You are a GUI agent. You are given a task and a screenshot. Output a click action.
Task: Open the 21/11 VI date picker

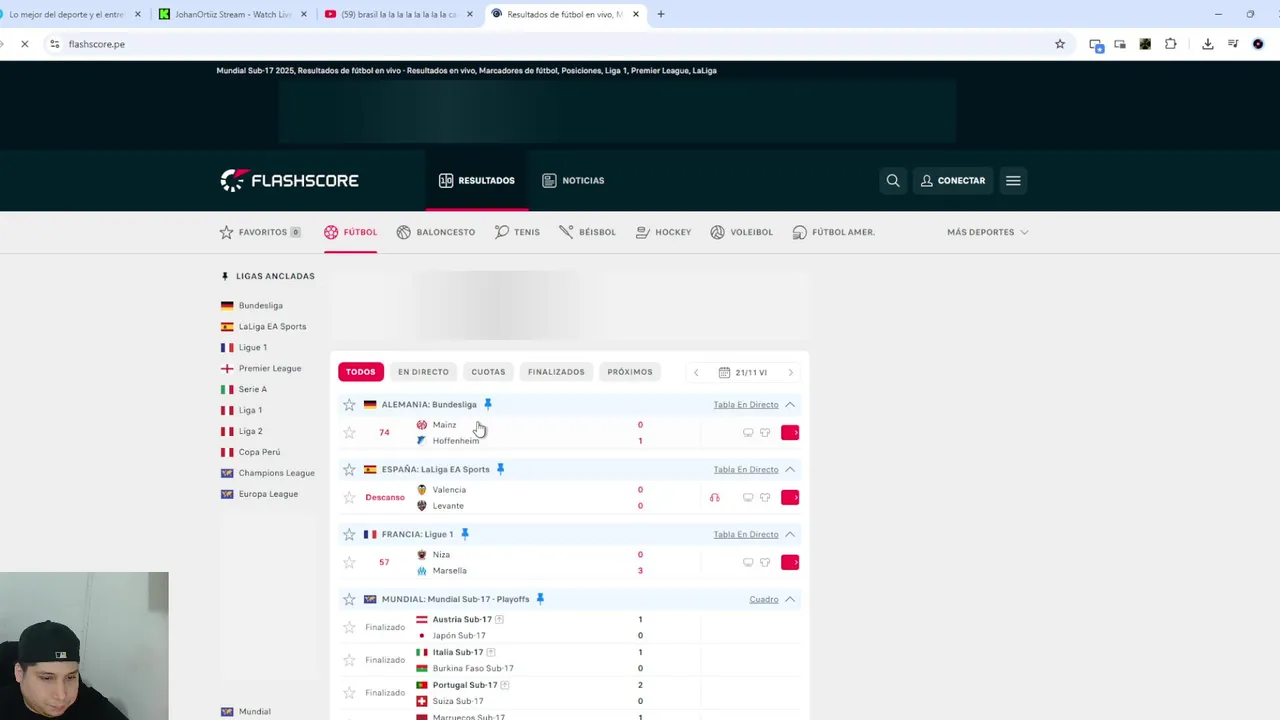pos(743,372)
